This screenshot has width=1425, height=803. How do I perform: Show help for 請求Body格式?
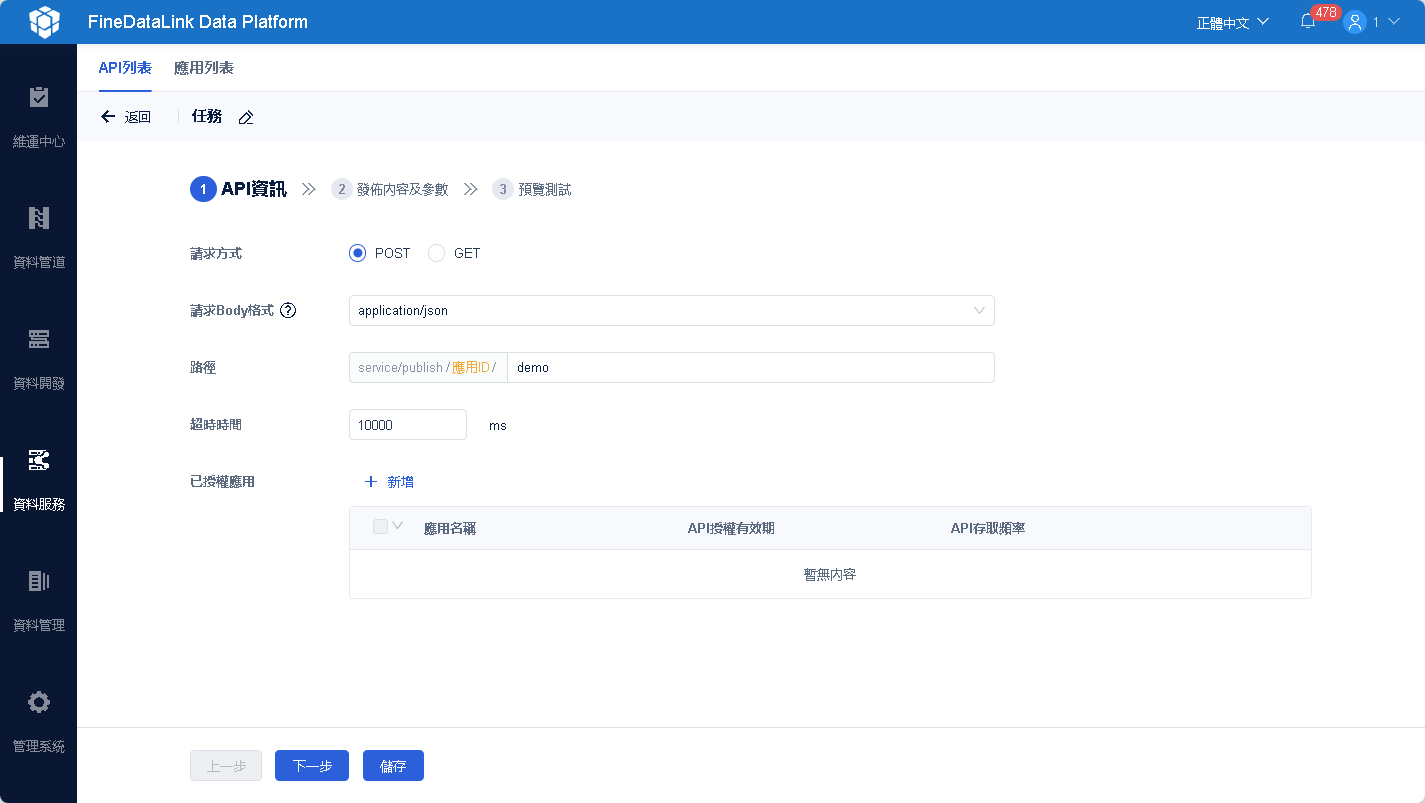[288, 310]
